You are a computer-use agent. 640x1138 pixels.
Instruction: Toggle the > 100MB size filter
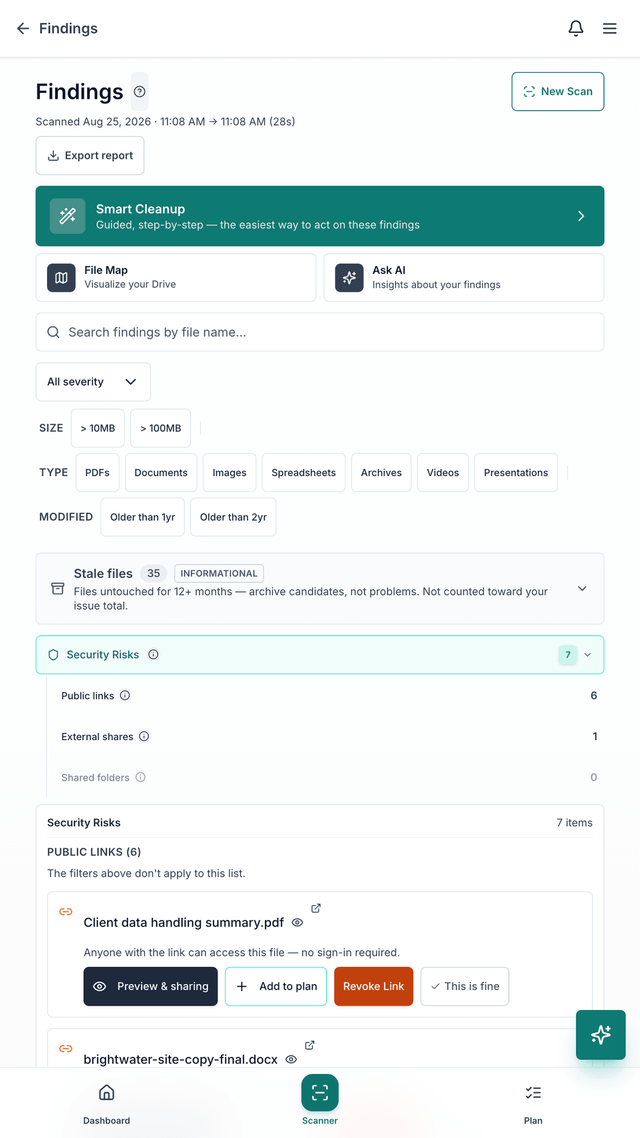point(160,428)
